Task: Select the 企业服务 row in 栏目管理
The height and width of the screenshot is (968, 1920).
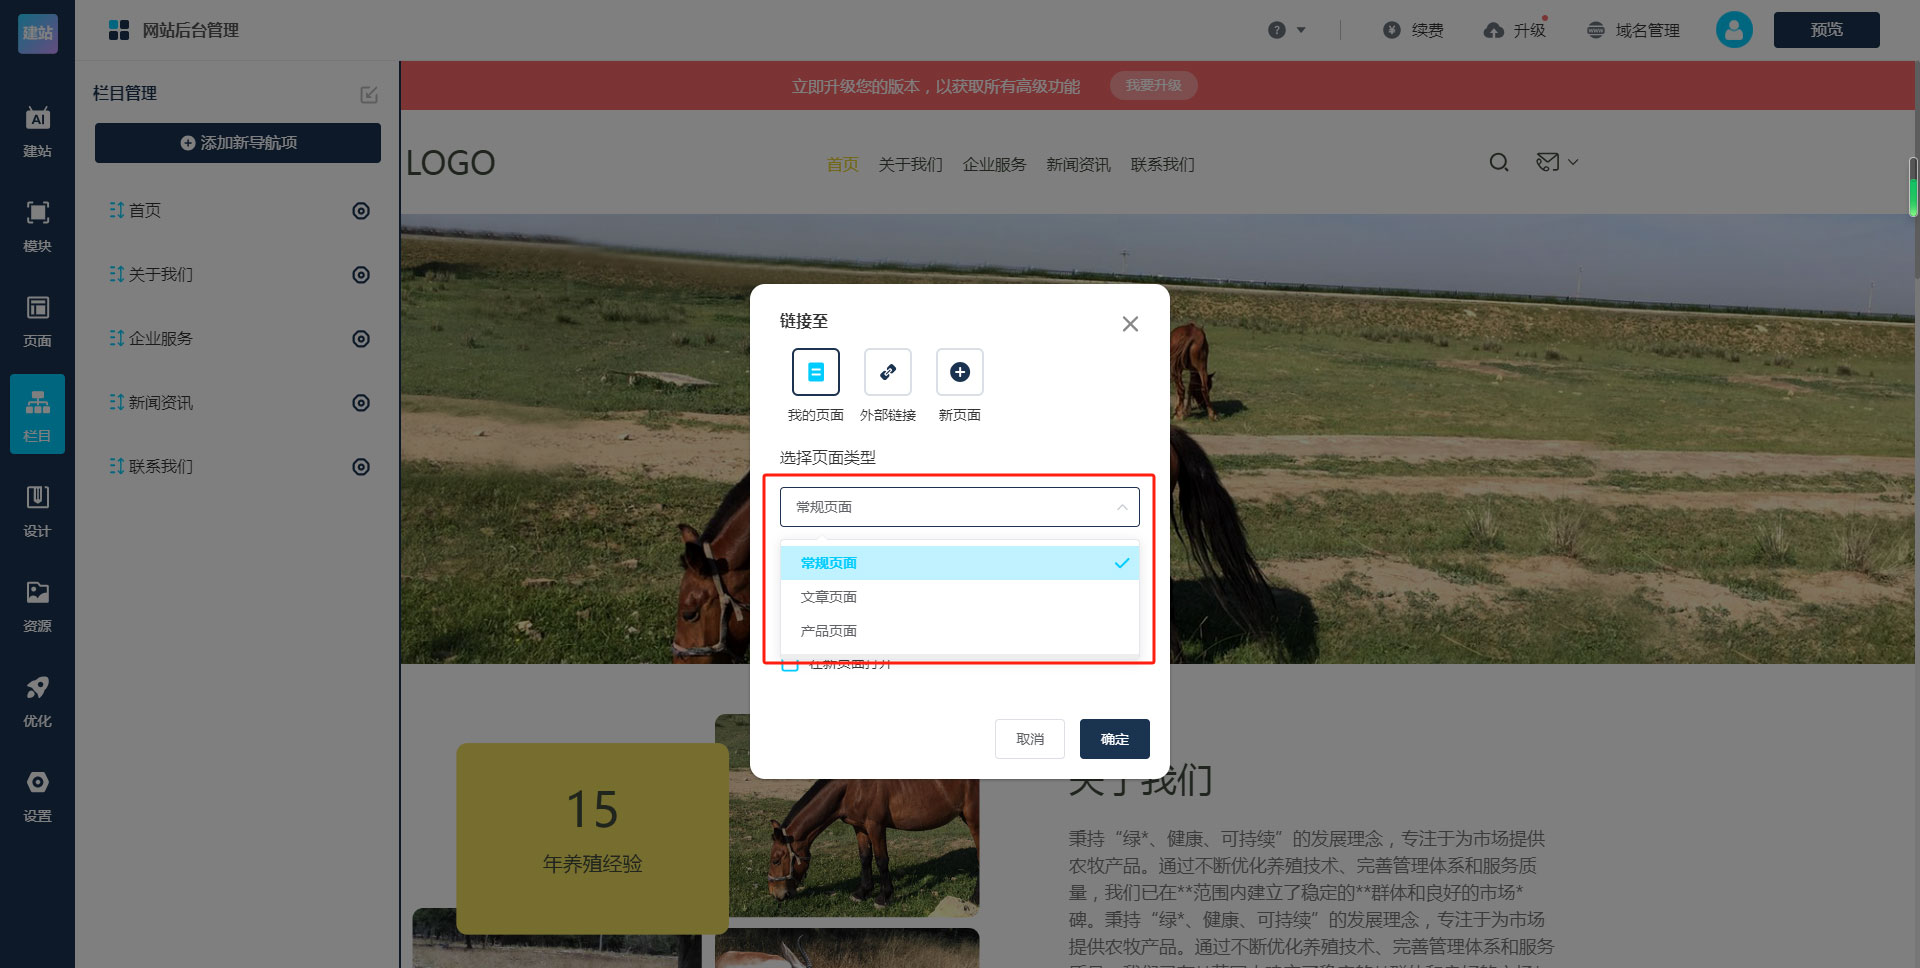Action: 238,339
